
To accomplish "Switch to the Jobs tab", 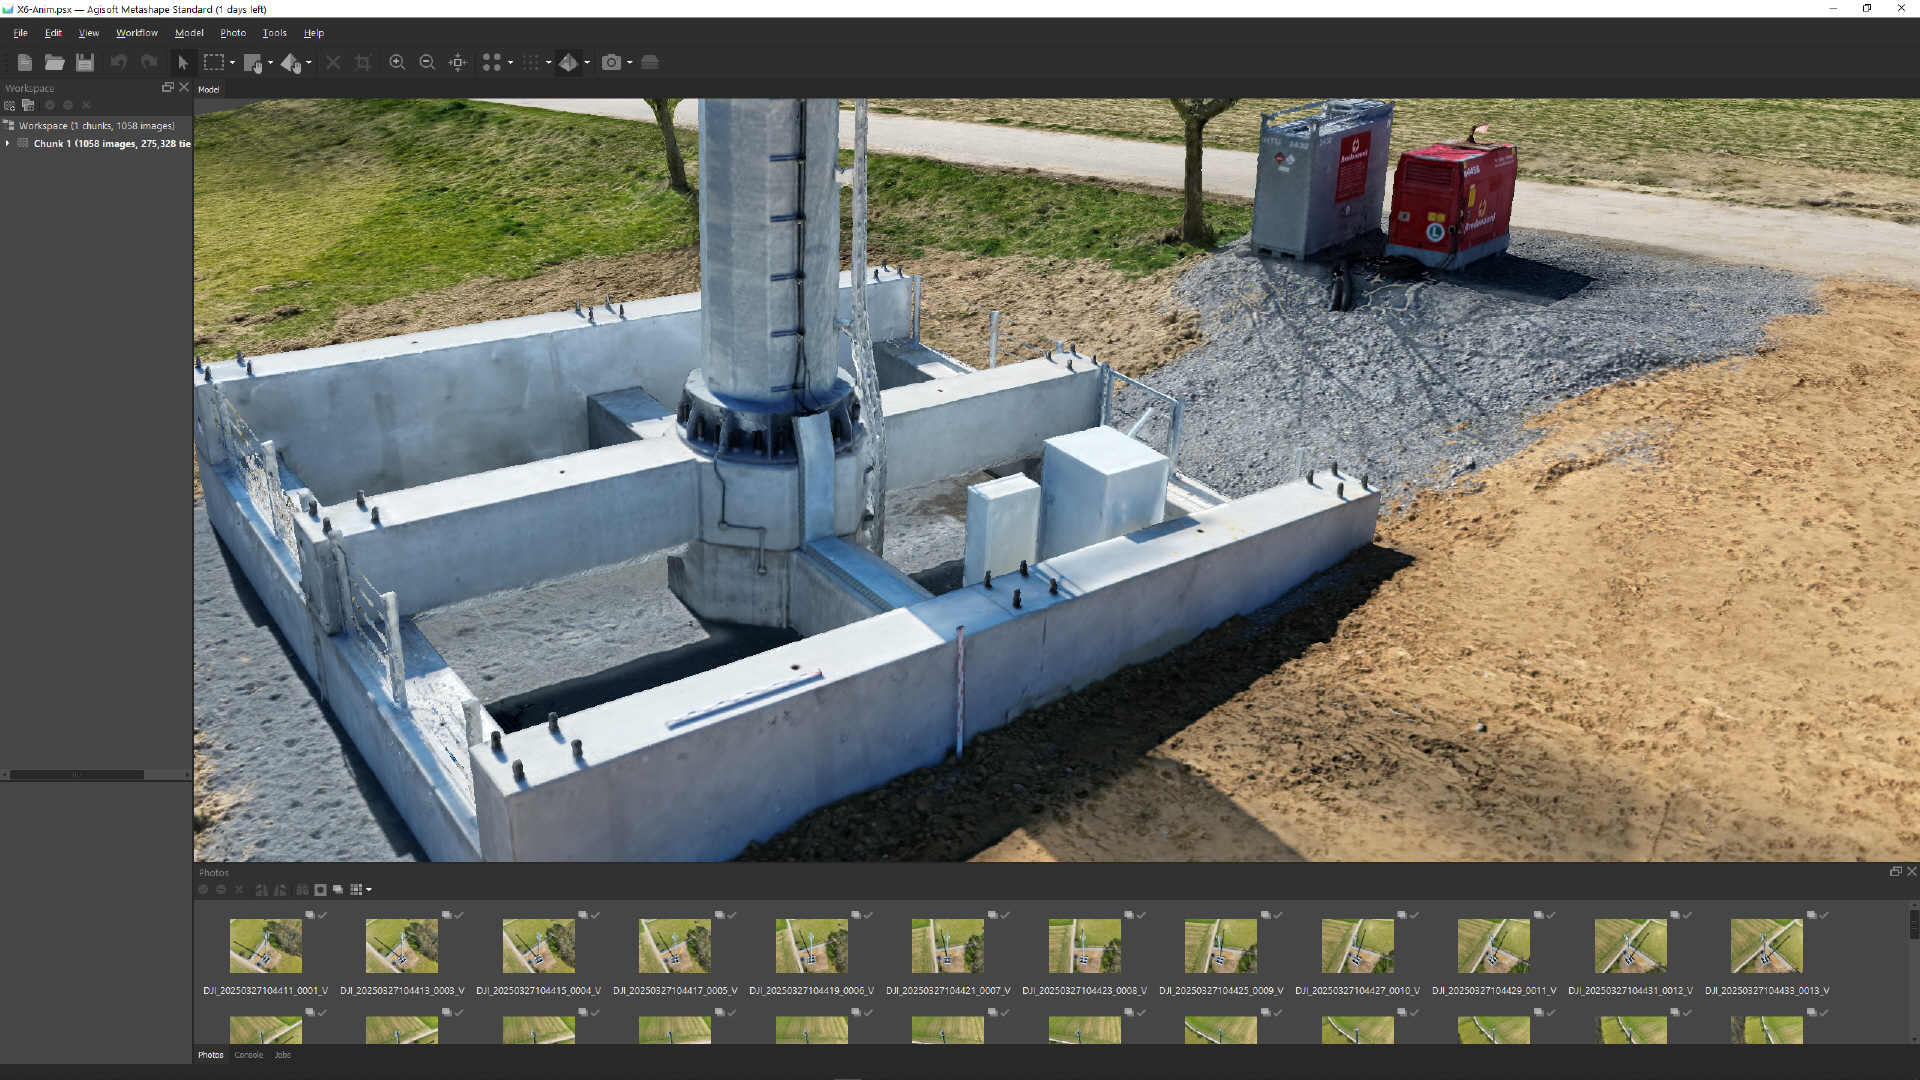I will coord(283,1055).
